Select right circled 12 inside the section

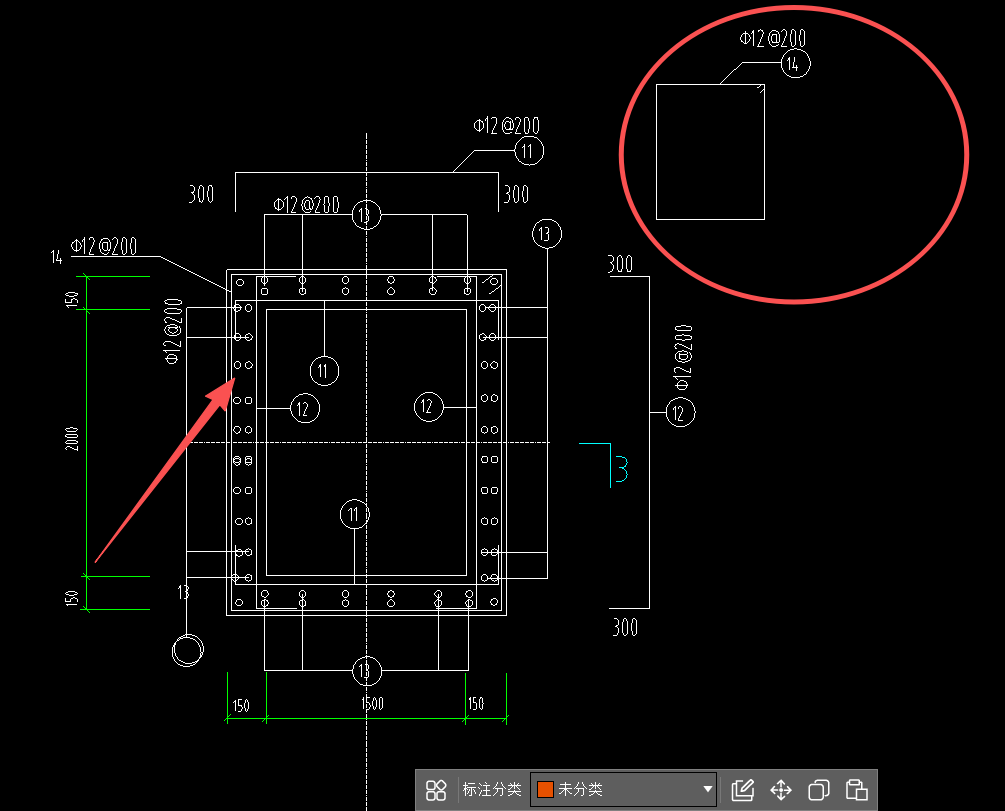[428, 406]
